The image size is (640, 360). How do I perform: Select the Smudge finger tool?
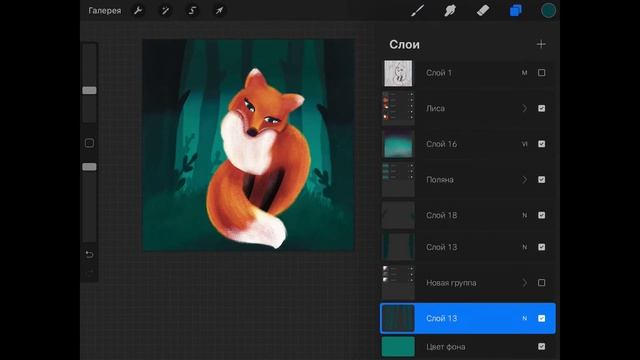point(450,11)
